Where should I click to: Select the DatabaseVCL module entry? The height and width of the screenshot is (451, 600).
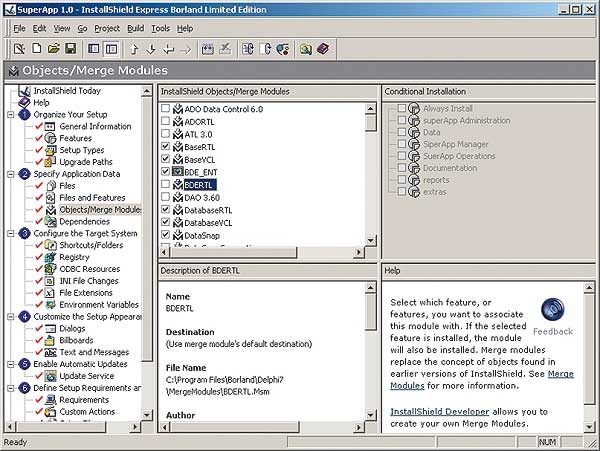pyautogui.click(x=208, y=223)
